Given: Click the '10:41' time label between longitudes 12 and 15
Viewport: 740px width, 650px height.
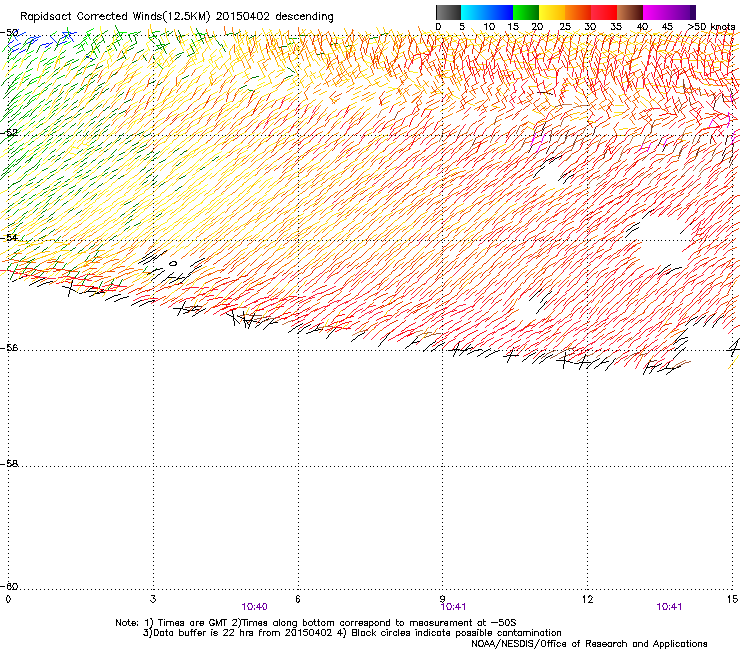Looking at the screenshot, I should pos(669,607).
